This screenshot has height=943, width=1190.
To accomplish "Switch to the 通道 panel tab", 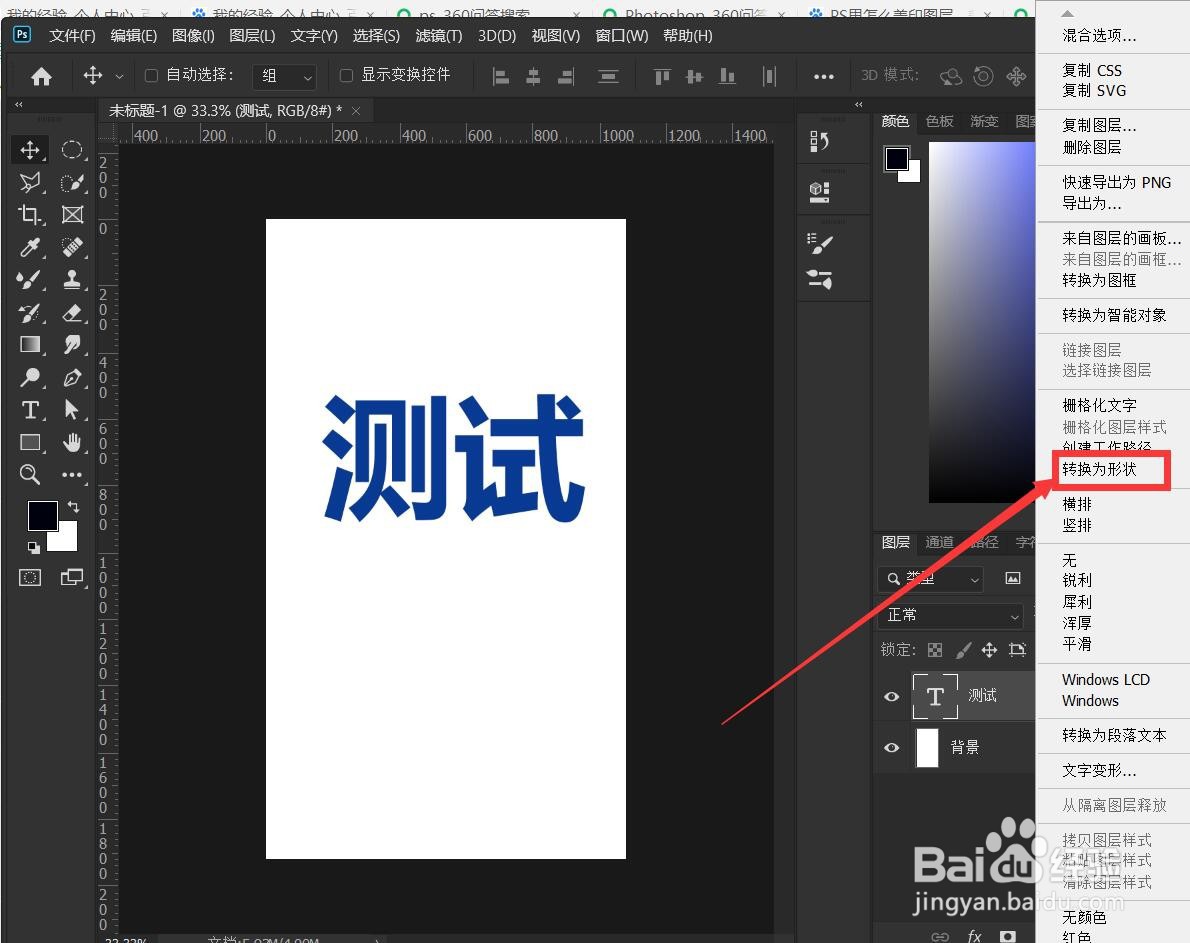I will point(938,542).
